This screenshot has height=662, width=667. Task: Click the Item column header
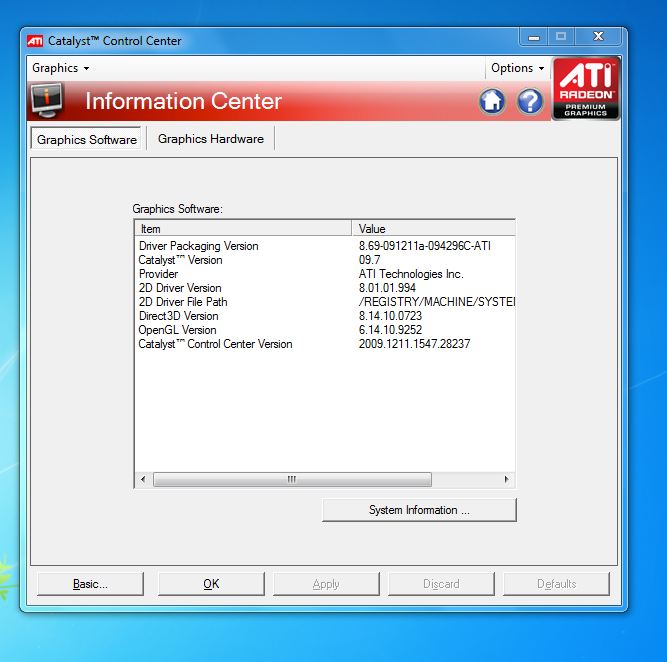pyautogui.click(x=243, y=228)
